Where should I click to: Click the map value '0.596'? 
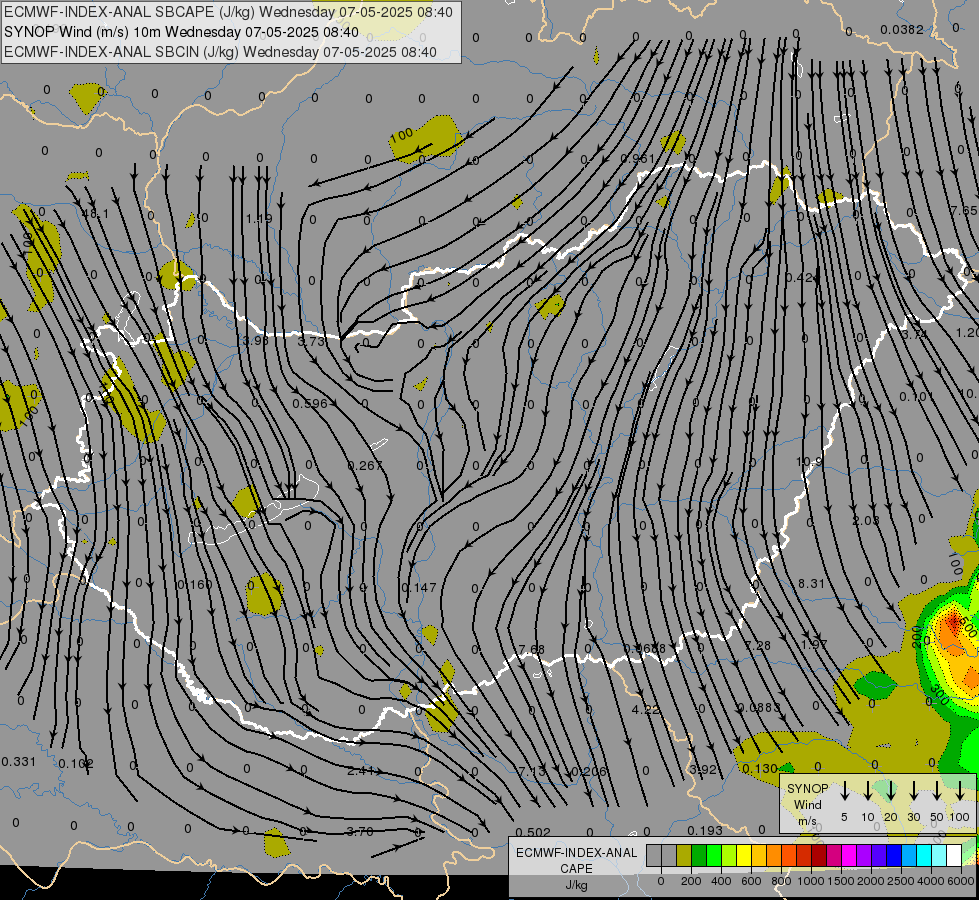310,403
